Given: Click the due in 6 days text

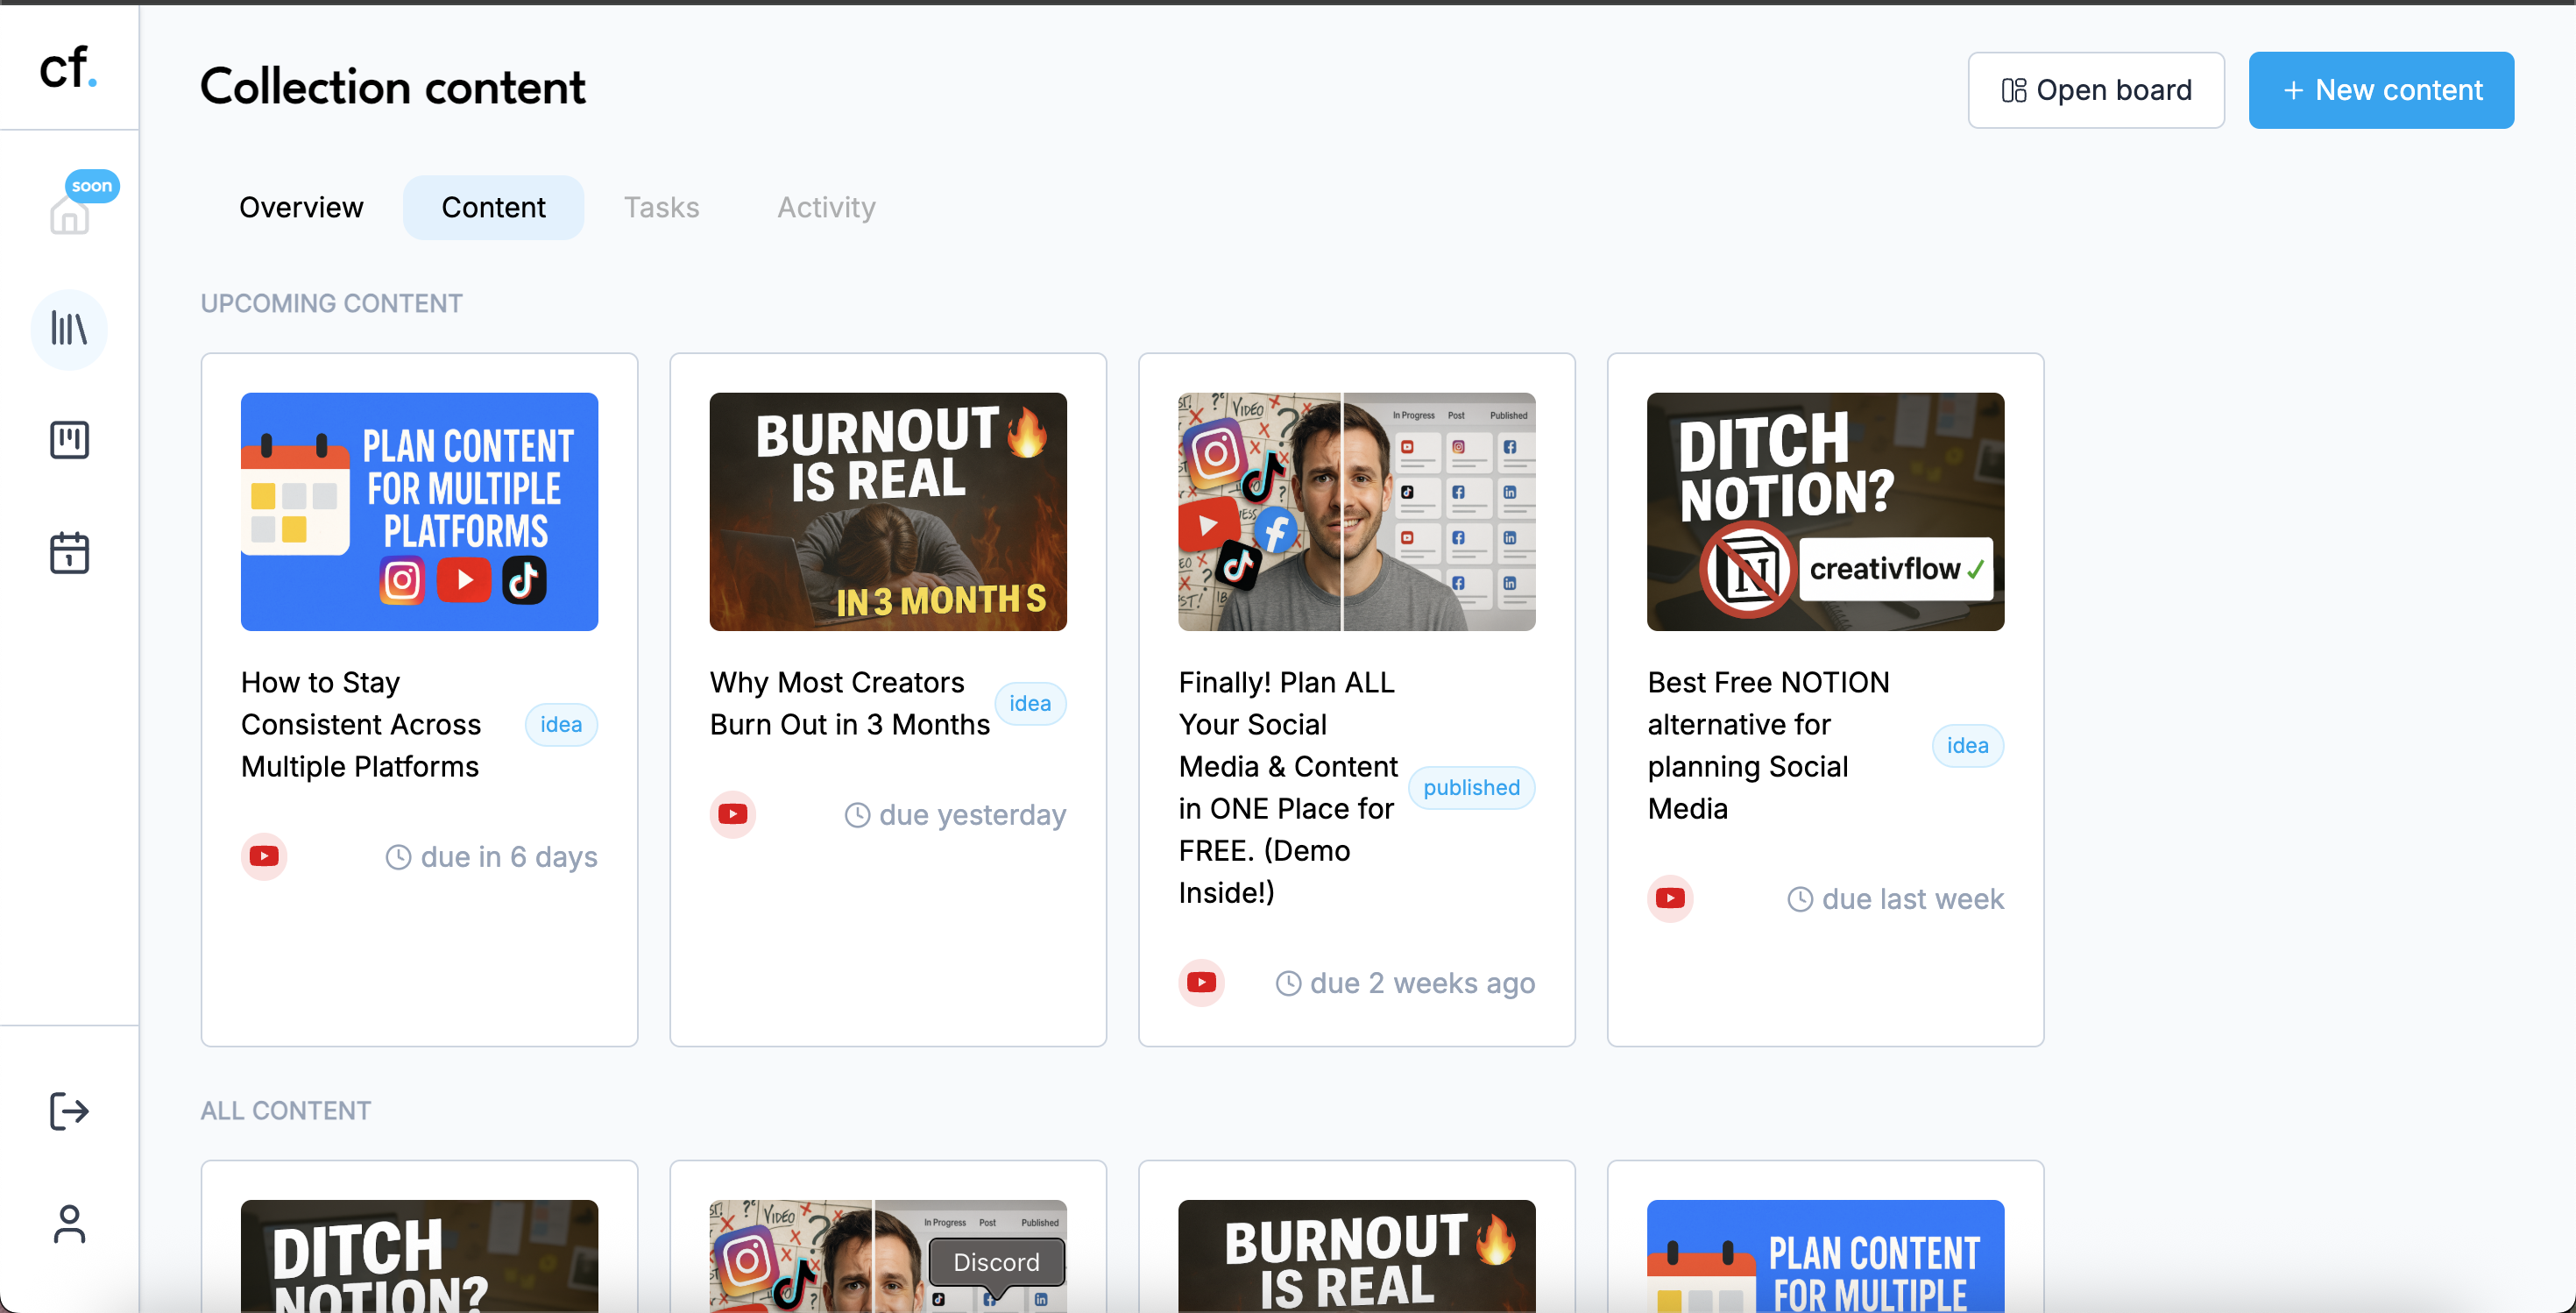Looking at the screenshot, I should click(509, 857).
